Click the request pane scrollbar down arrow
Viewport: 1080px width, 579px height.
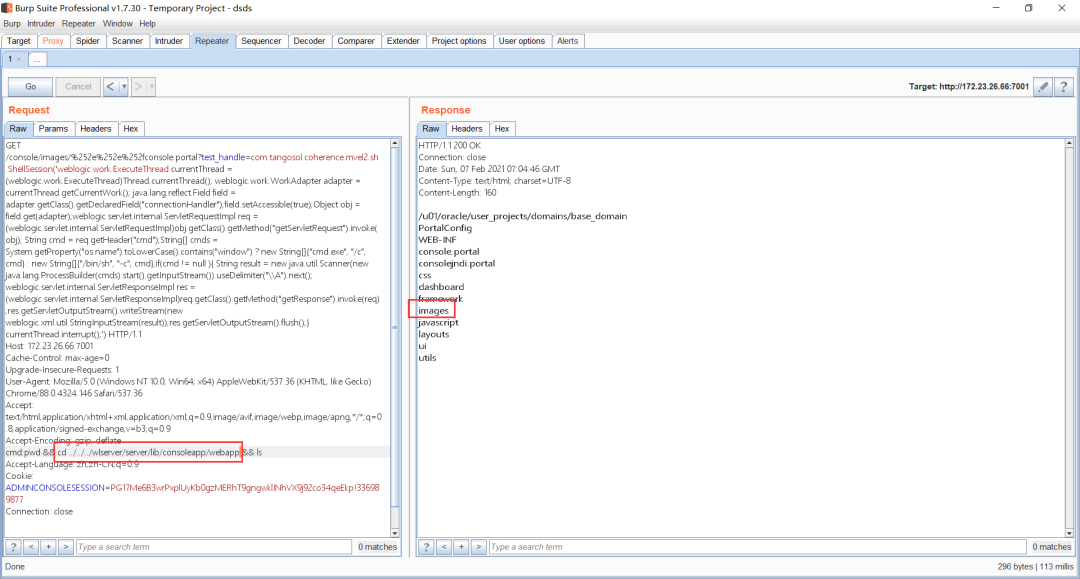click(395, 533)
